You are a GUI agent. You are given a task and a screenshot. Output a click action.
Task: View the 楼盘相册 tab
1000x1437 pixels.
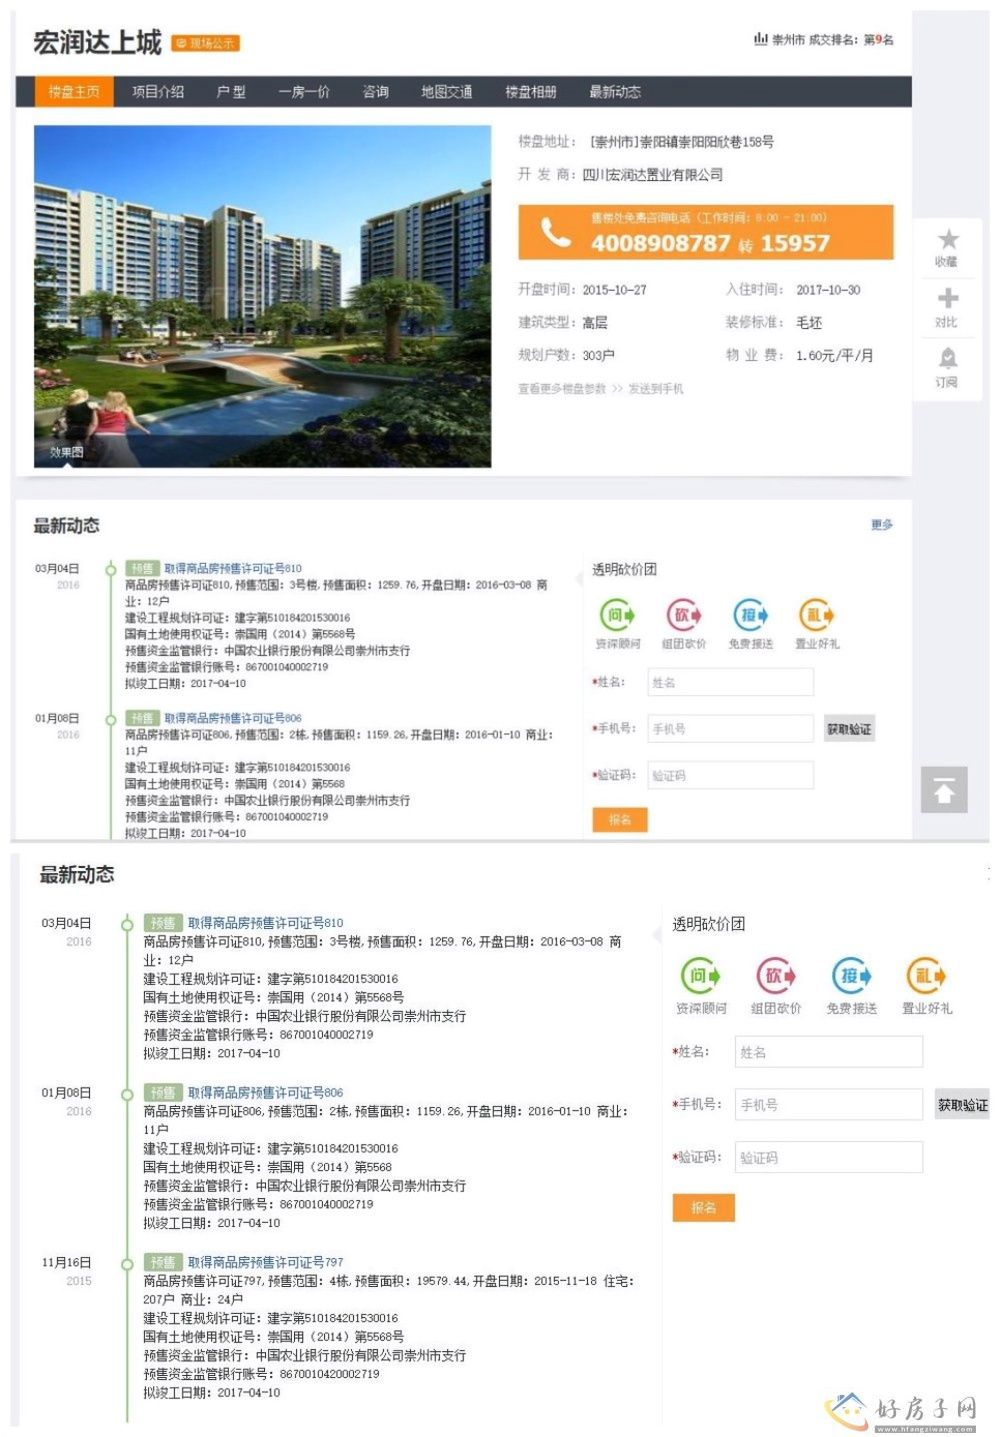coord(530,92)
